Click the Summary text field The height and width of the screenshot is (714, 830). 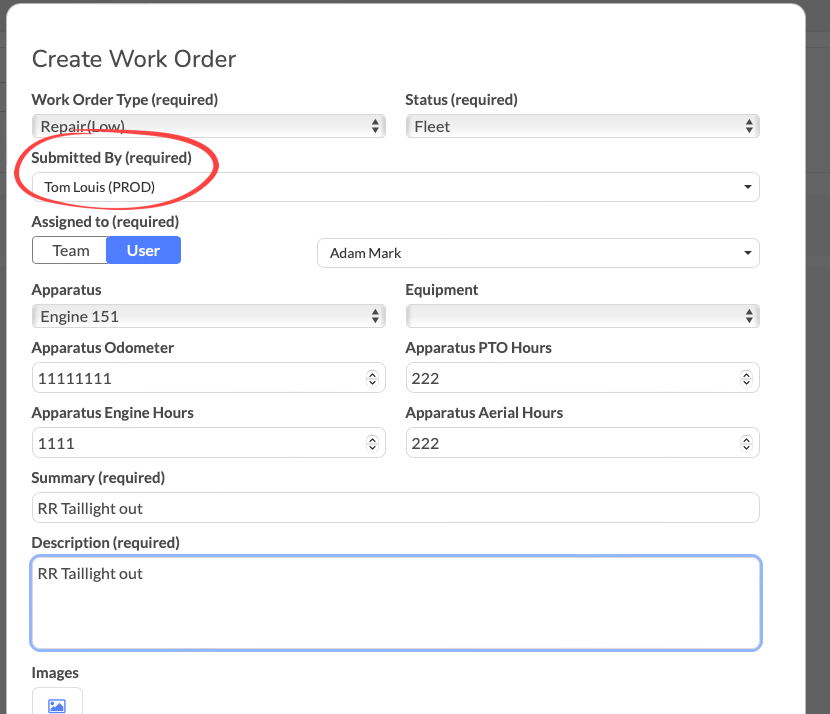(x=396, y=508)
